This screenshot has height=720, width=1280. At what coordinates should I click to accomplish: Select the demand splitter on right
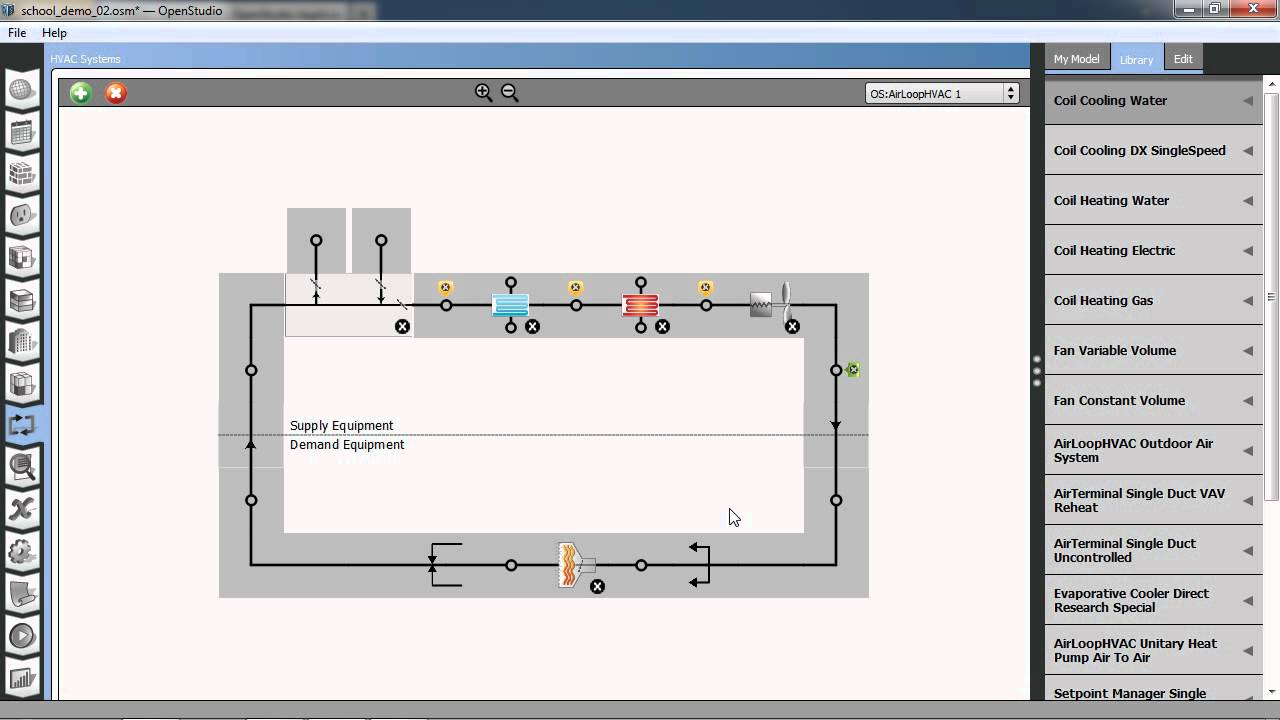coord(700,565)
